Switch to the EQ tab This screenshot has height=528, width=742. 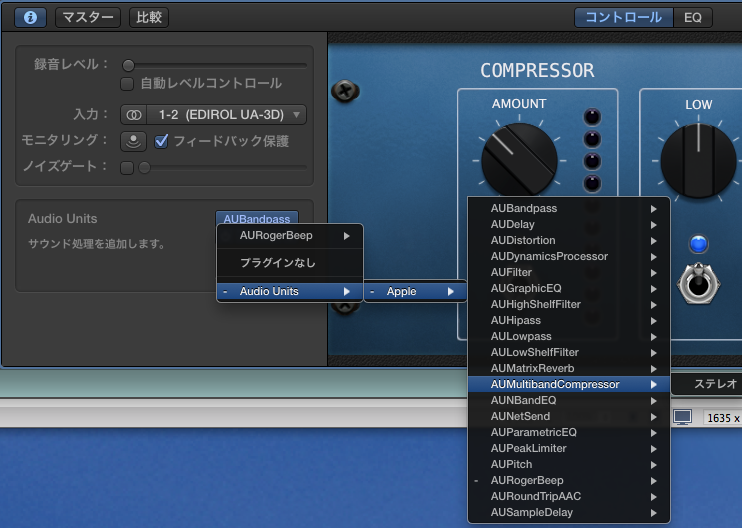point(692,17)
